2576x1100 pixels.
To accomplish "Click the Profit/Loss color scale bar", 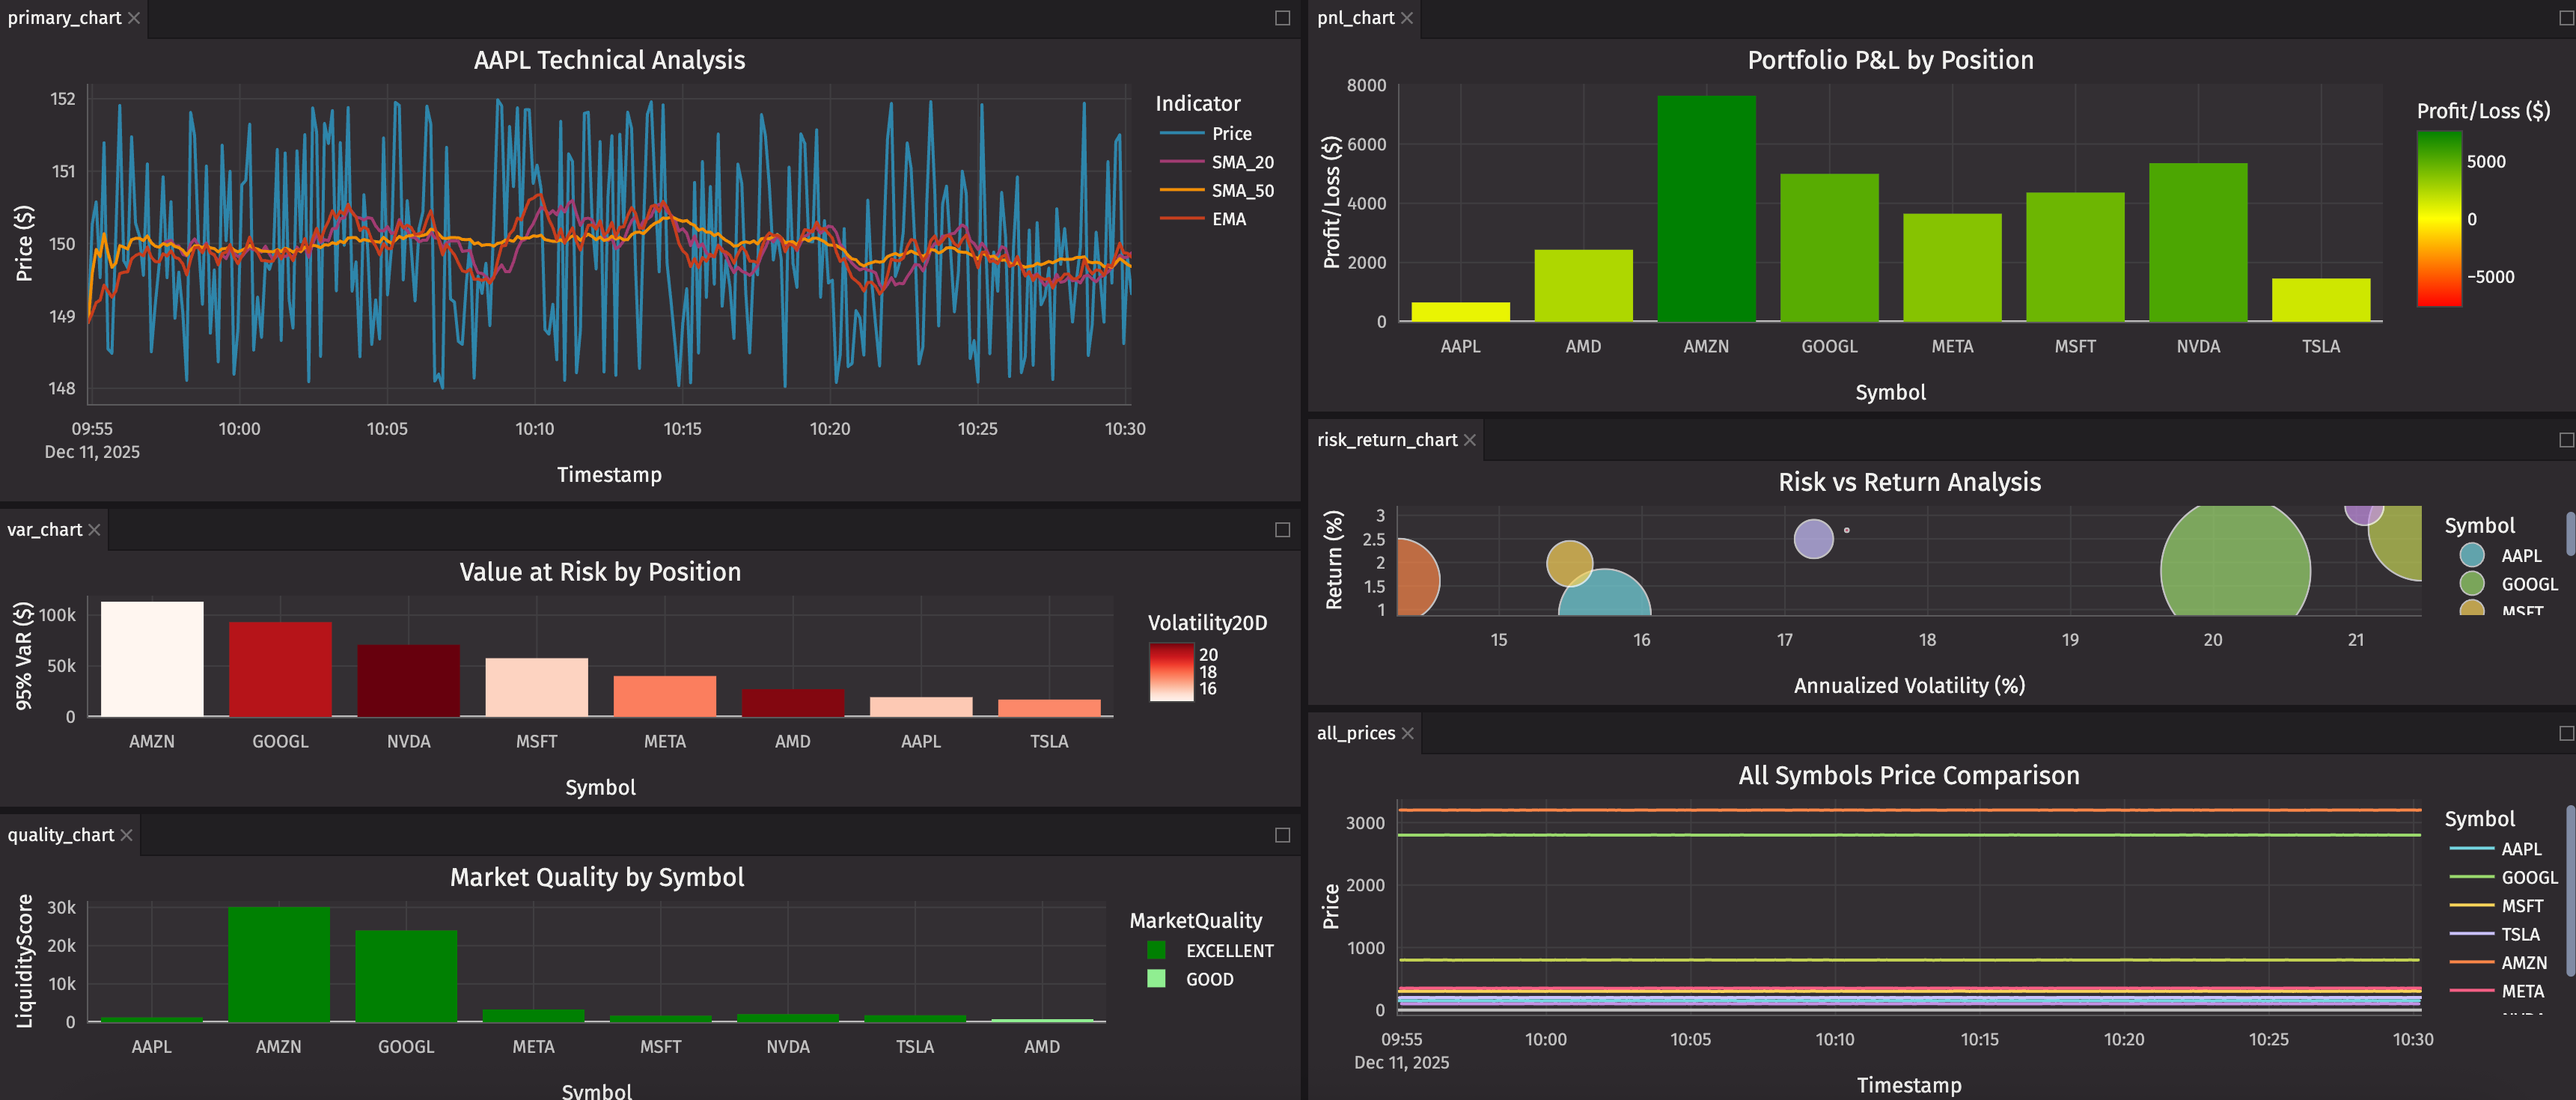I will (x=2438, y=219).
